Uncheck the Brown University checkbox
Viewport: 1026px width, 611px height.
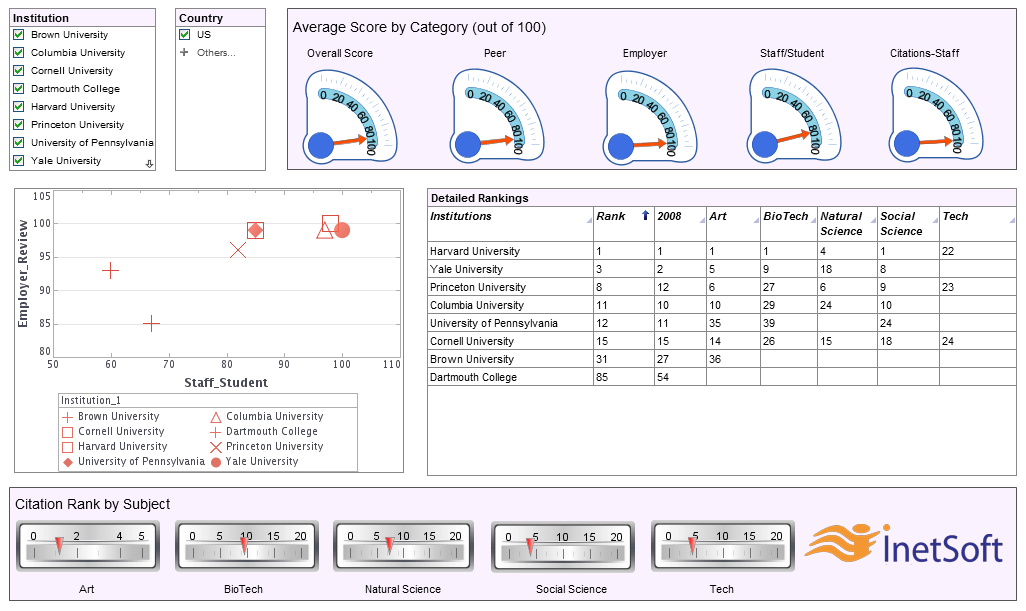(19, 35)
